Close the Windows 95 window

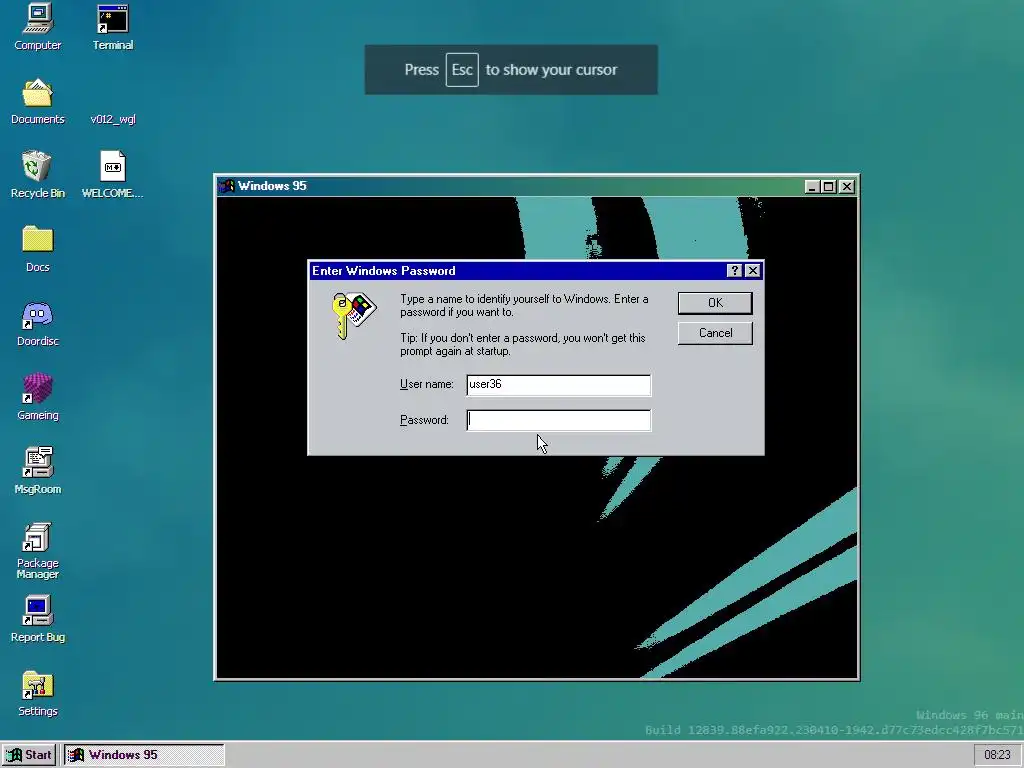tap(847, 187)
